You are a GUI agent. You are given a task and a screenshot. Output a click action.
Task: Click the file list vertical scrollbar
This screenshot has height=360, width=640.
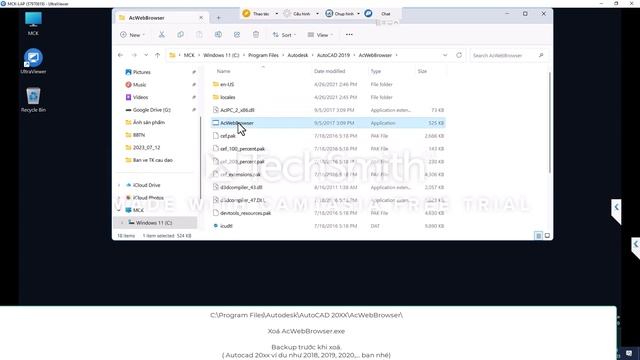point(550,122)
